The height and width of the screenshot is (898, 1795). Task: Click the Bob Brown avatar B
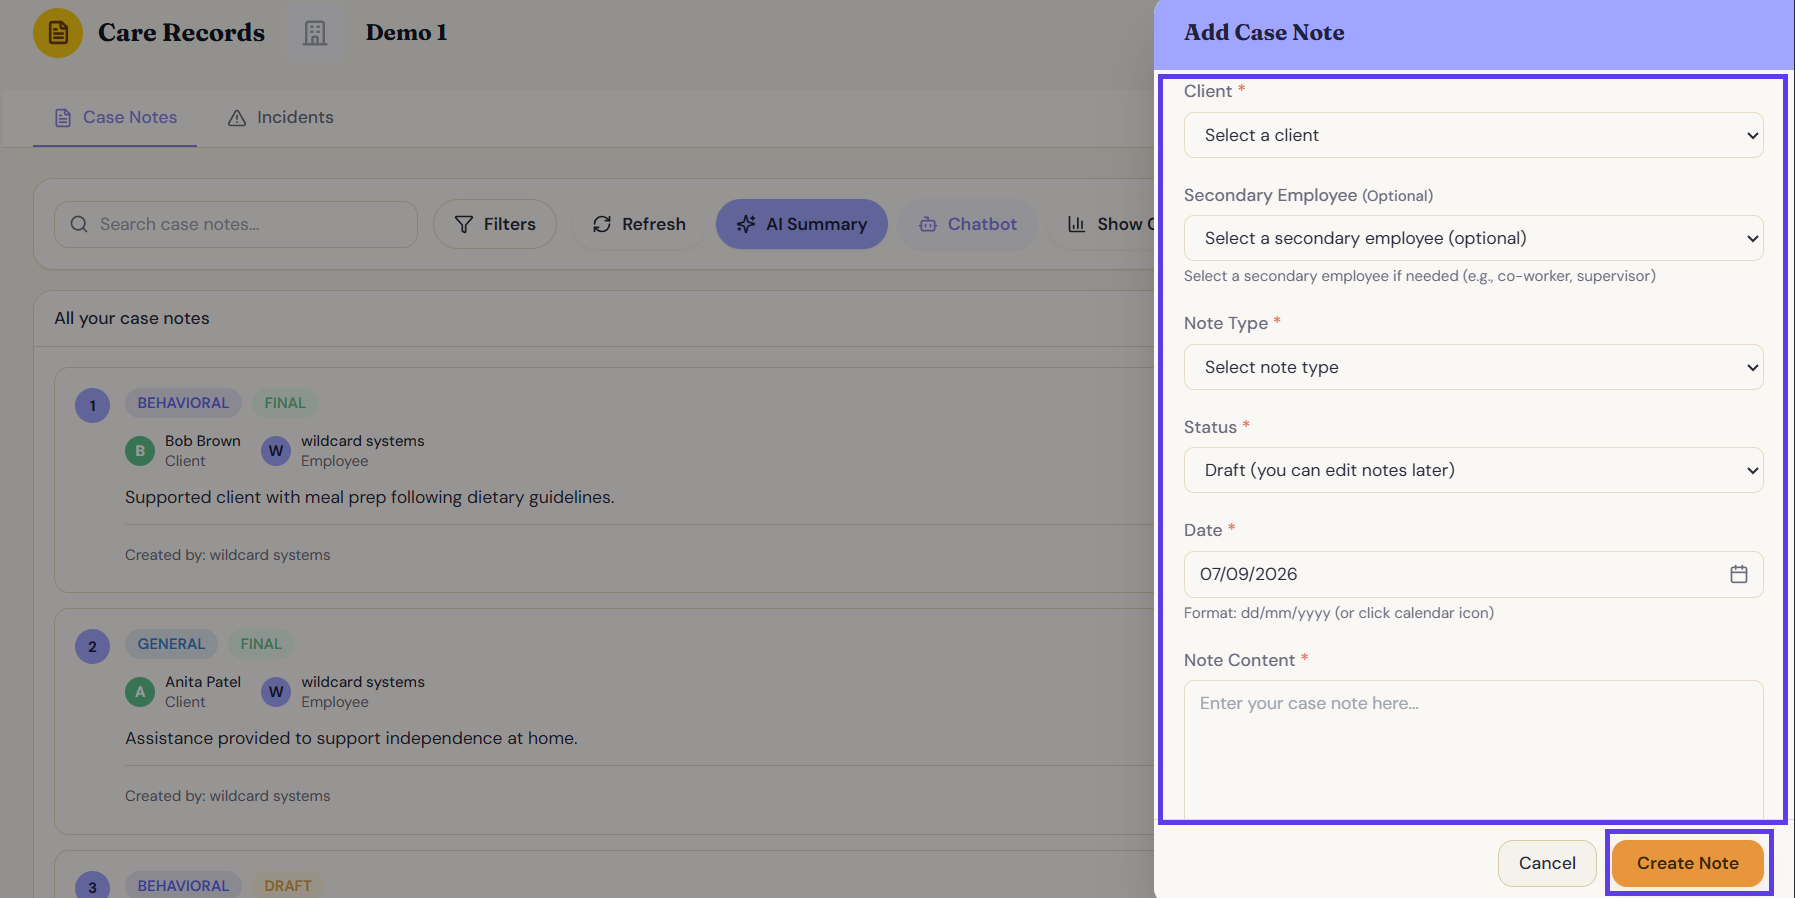click(x=140, y=451)
